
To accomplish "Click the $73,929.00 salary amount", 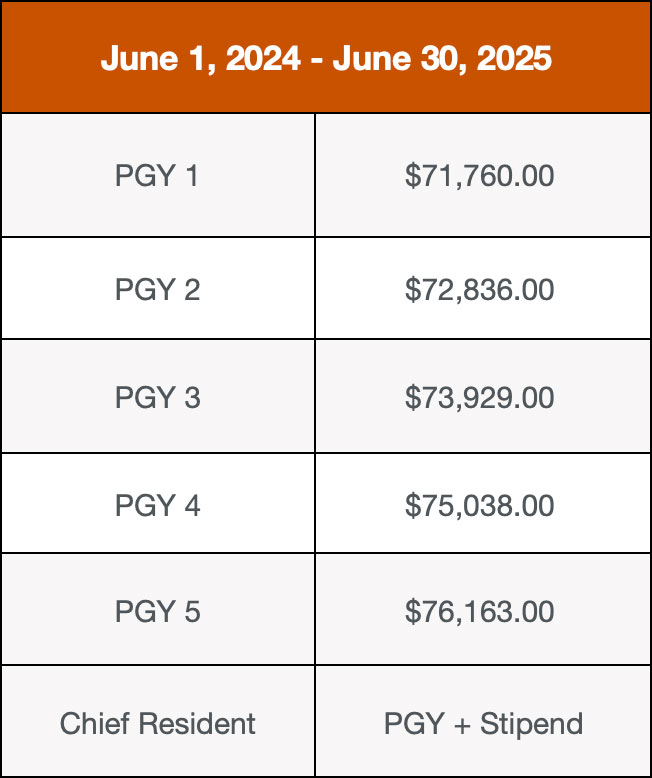I will (x=479, y=398).
